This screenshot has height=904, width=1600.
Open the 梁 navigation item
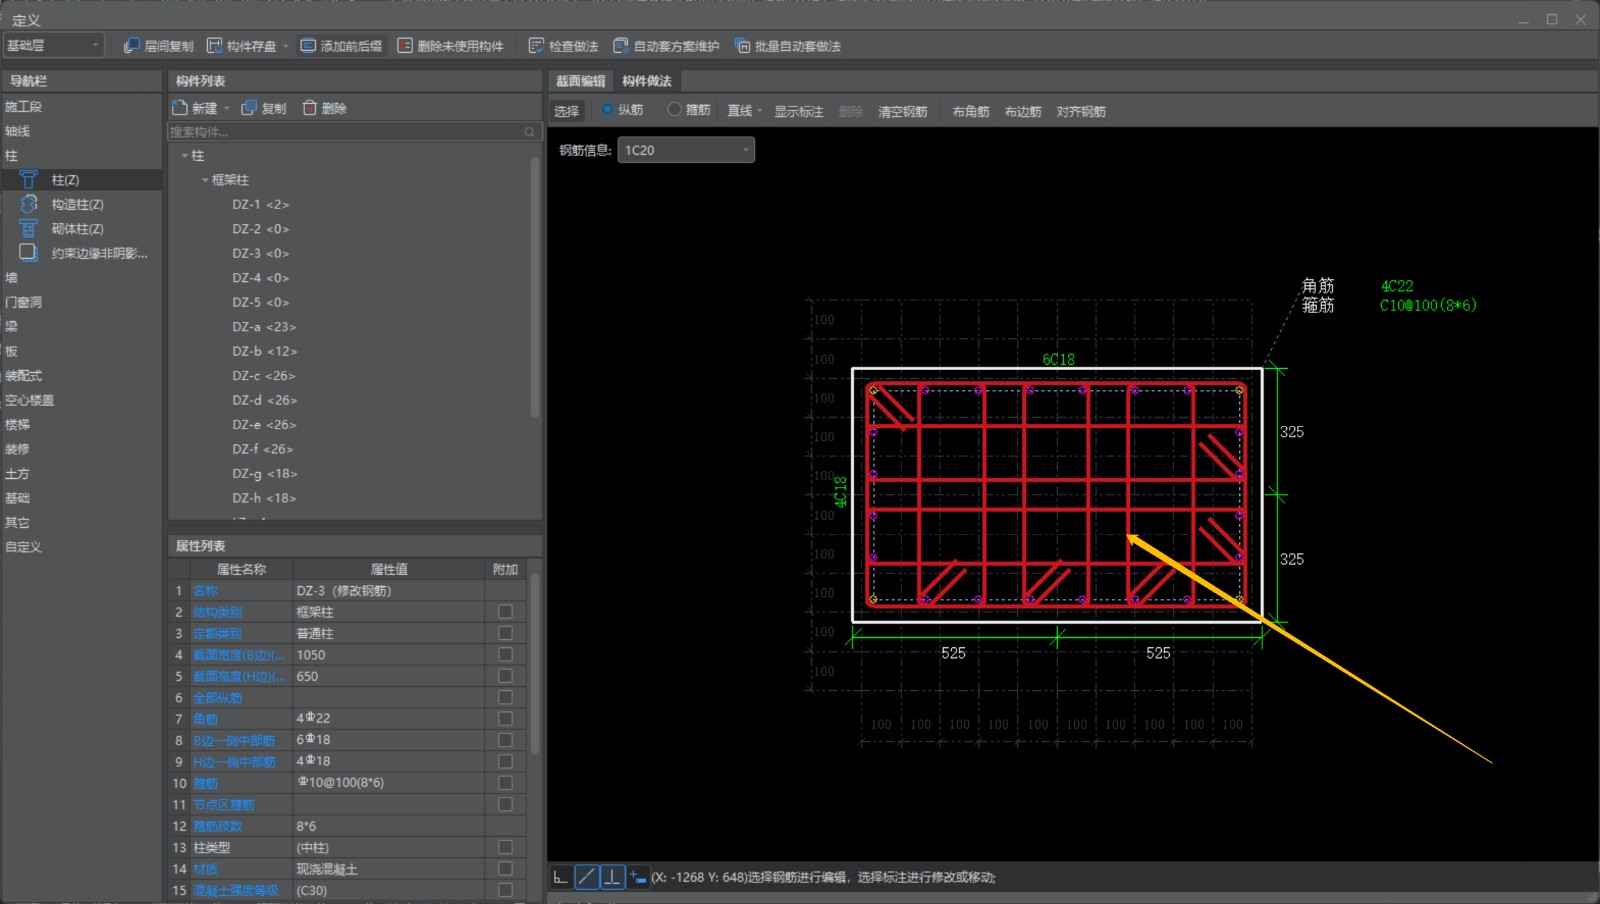point(11,326)
